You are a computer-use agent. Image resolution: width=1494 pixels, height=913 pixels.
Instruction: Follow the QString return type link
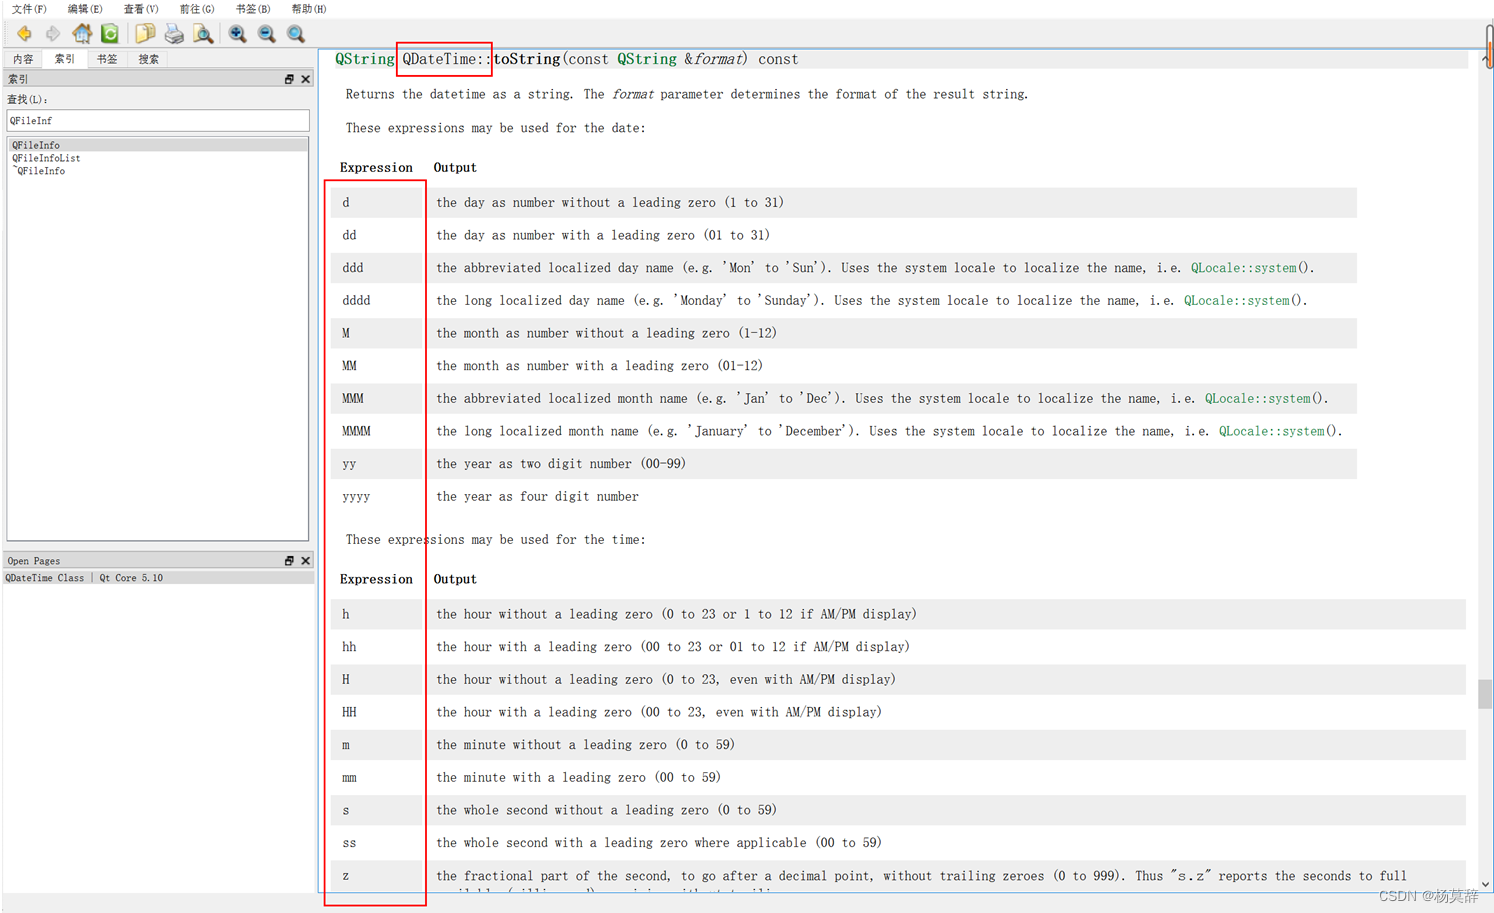pos(365,59)
